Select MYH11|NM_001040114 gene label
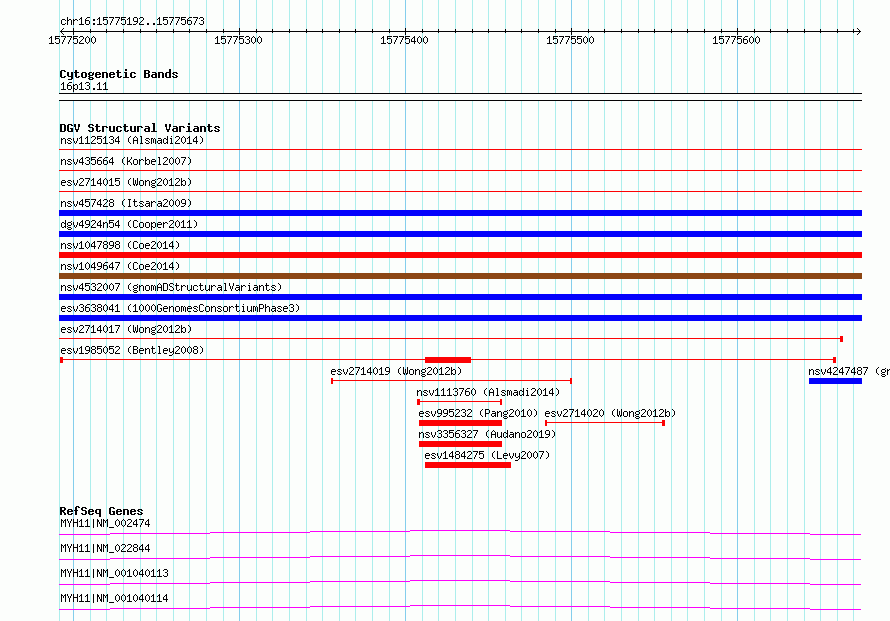The image size is (890, 621). (x=114, y=598)
